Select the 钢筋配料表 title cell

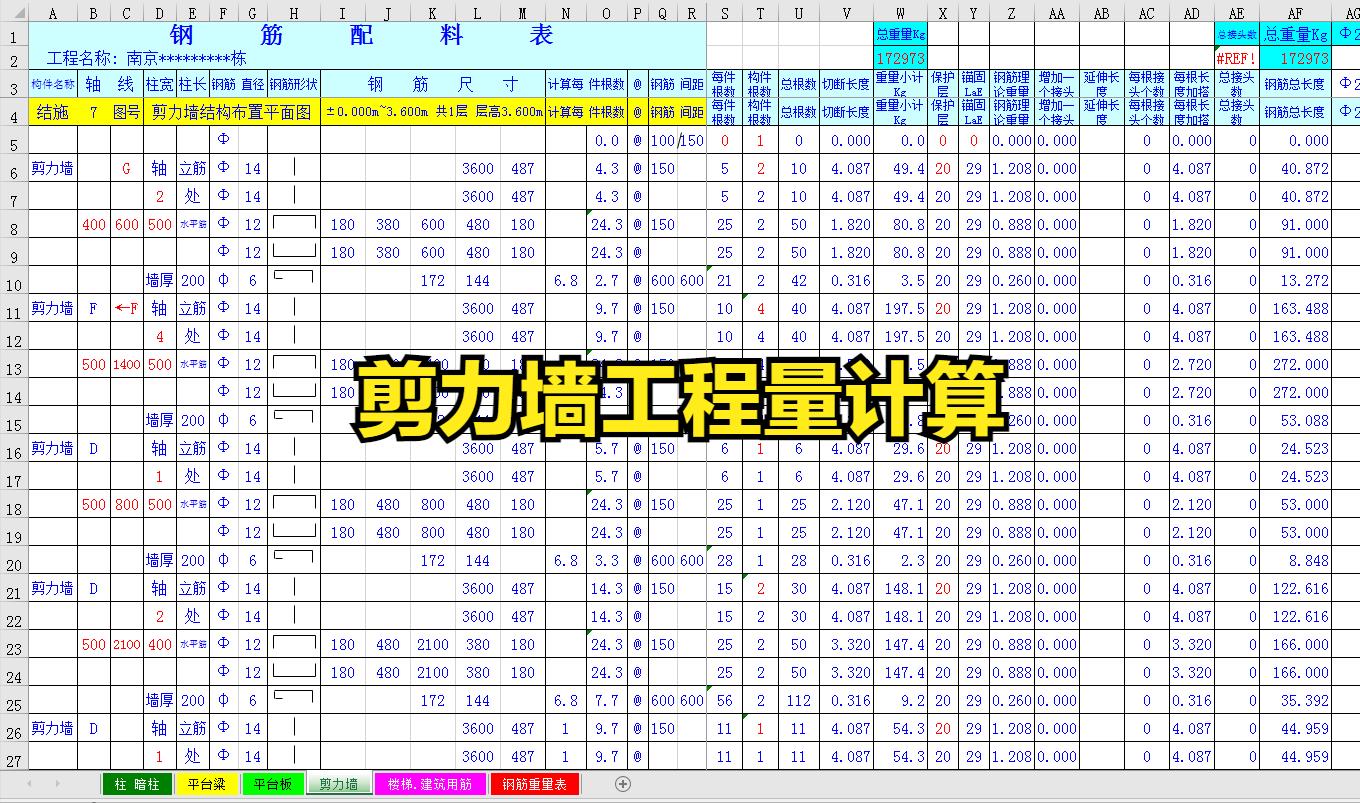coord(367,35)
